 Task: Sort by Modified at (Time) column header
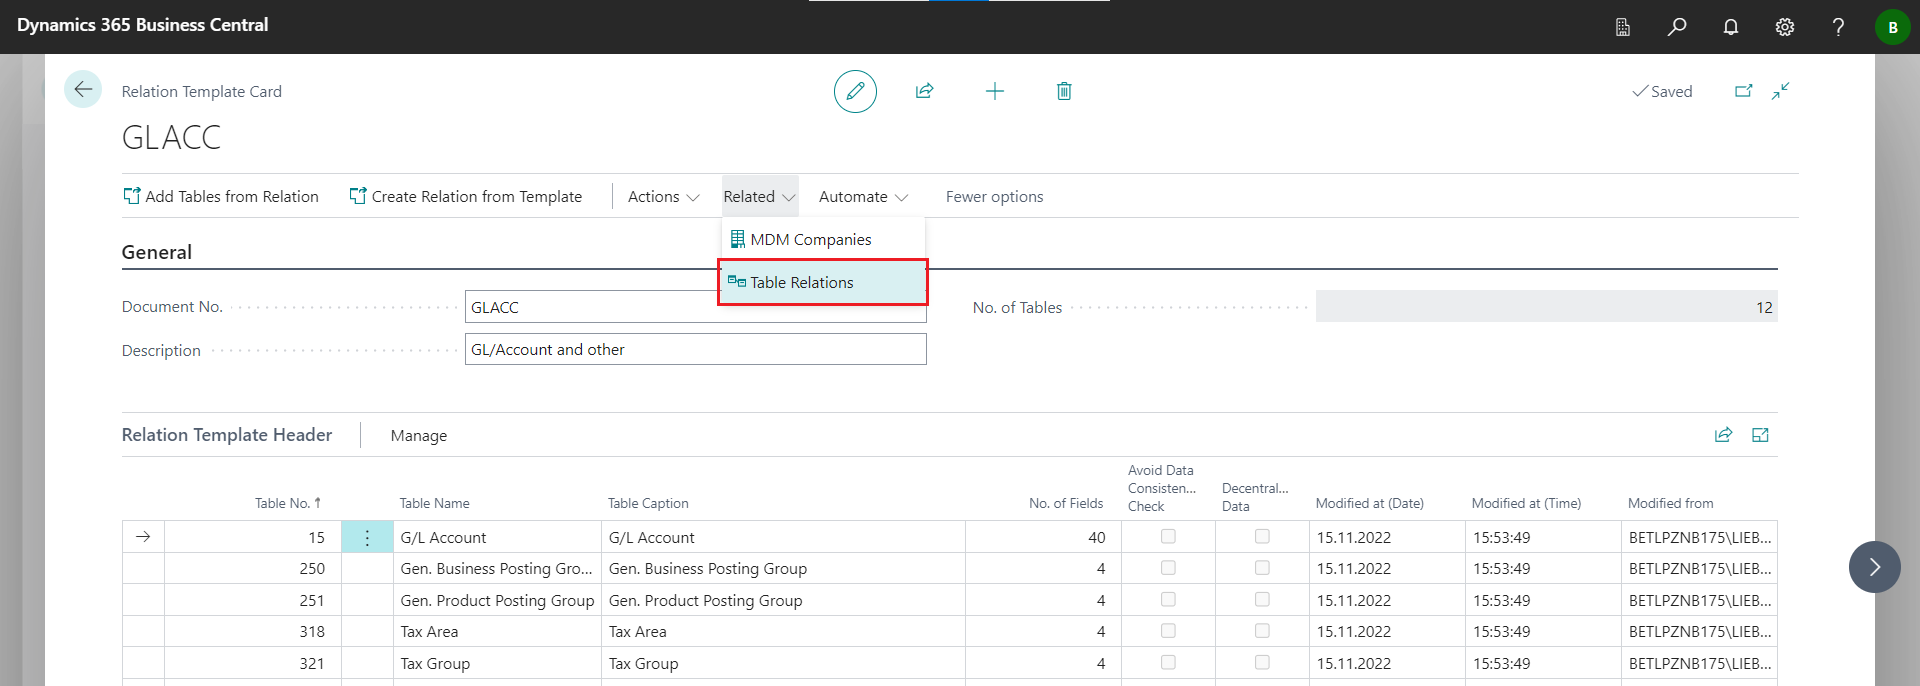[1526, 503]
